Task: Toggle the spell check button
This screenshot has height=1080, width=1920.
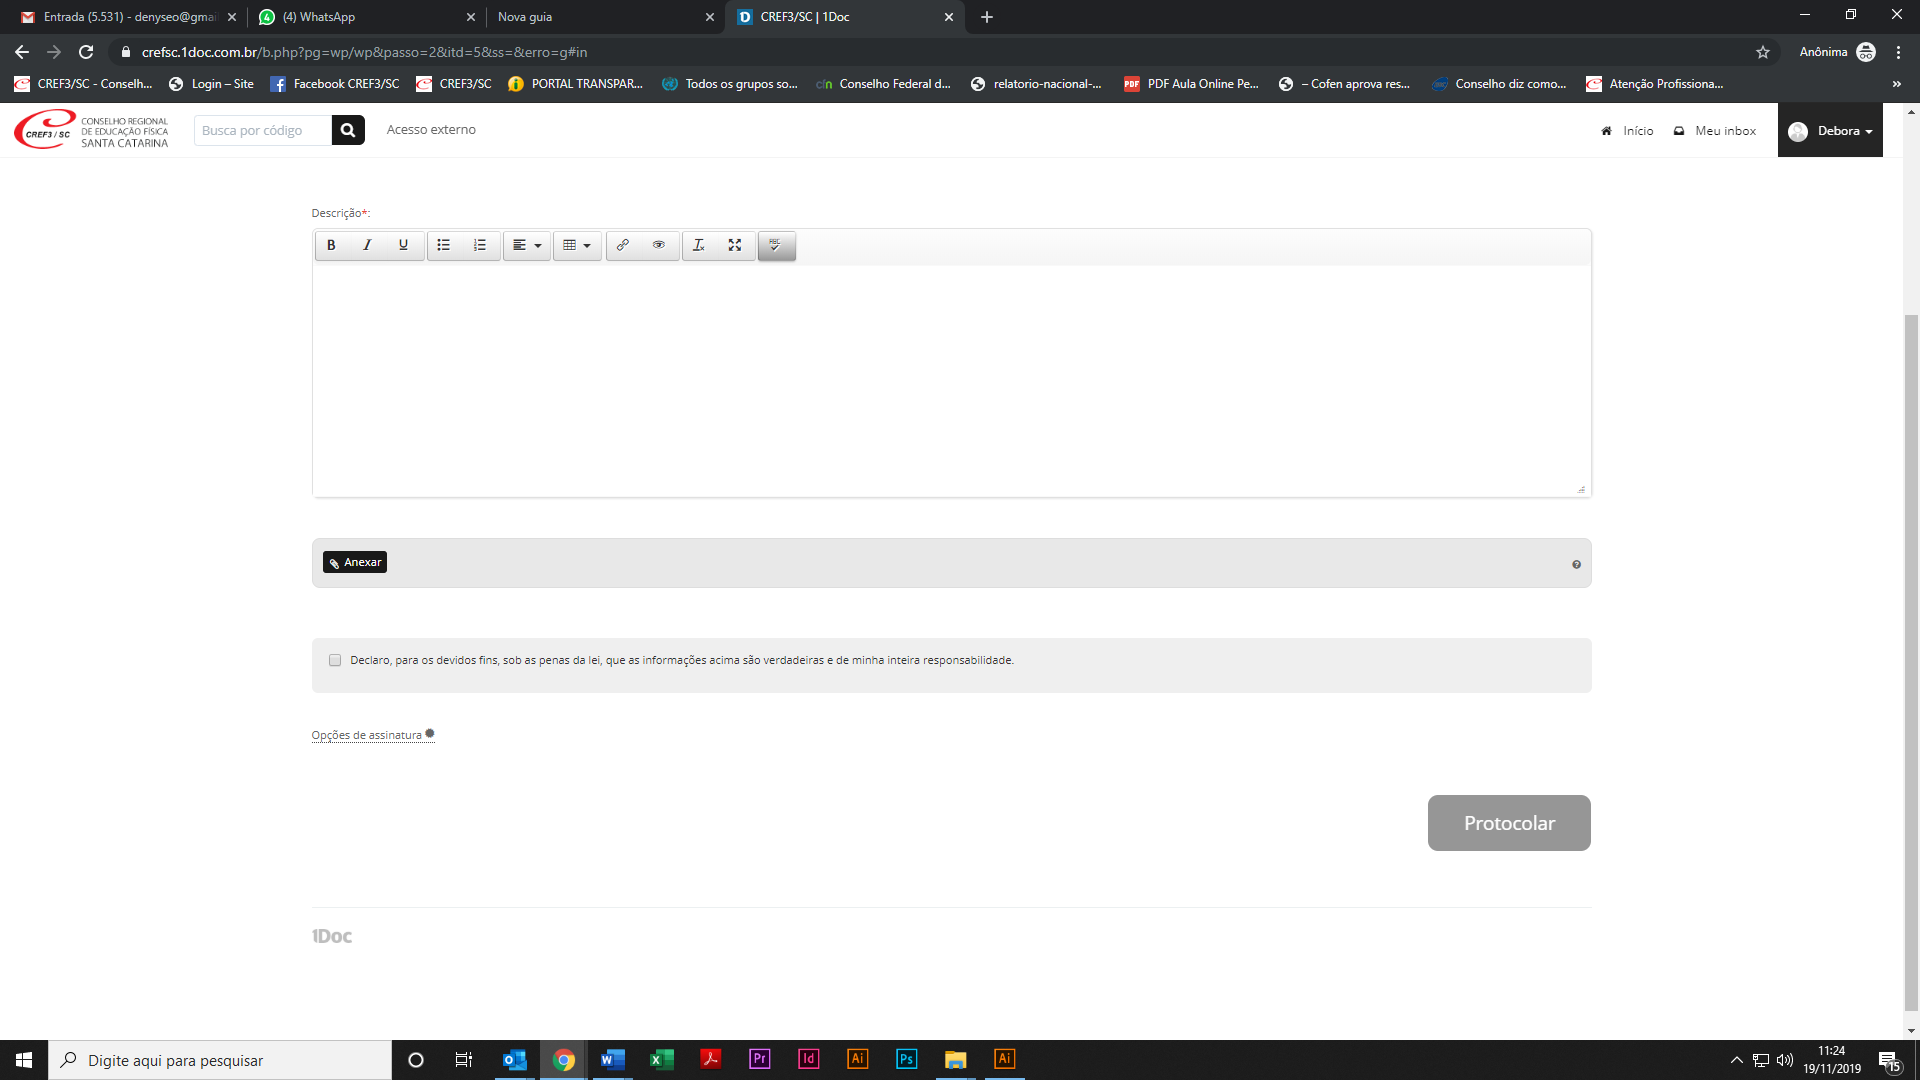Action: click(776, 245)
